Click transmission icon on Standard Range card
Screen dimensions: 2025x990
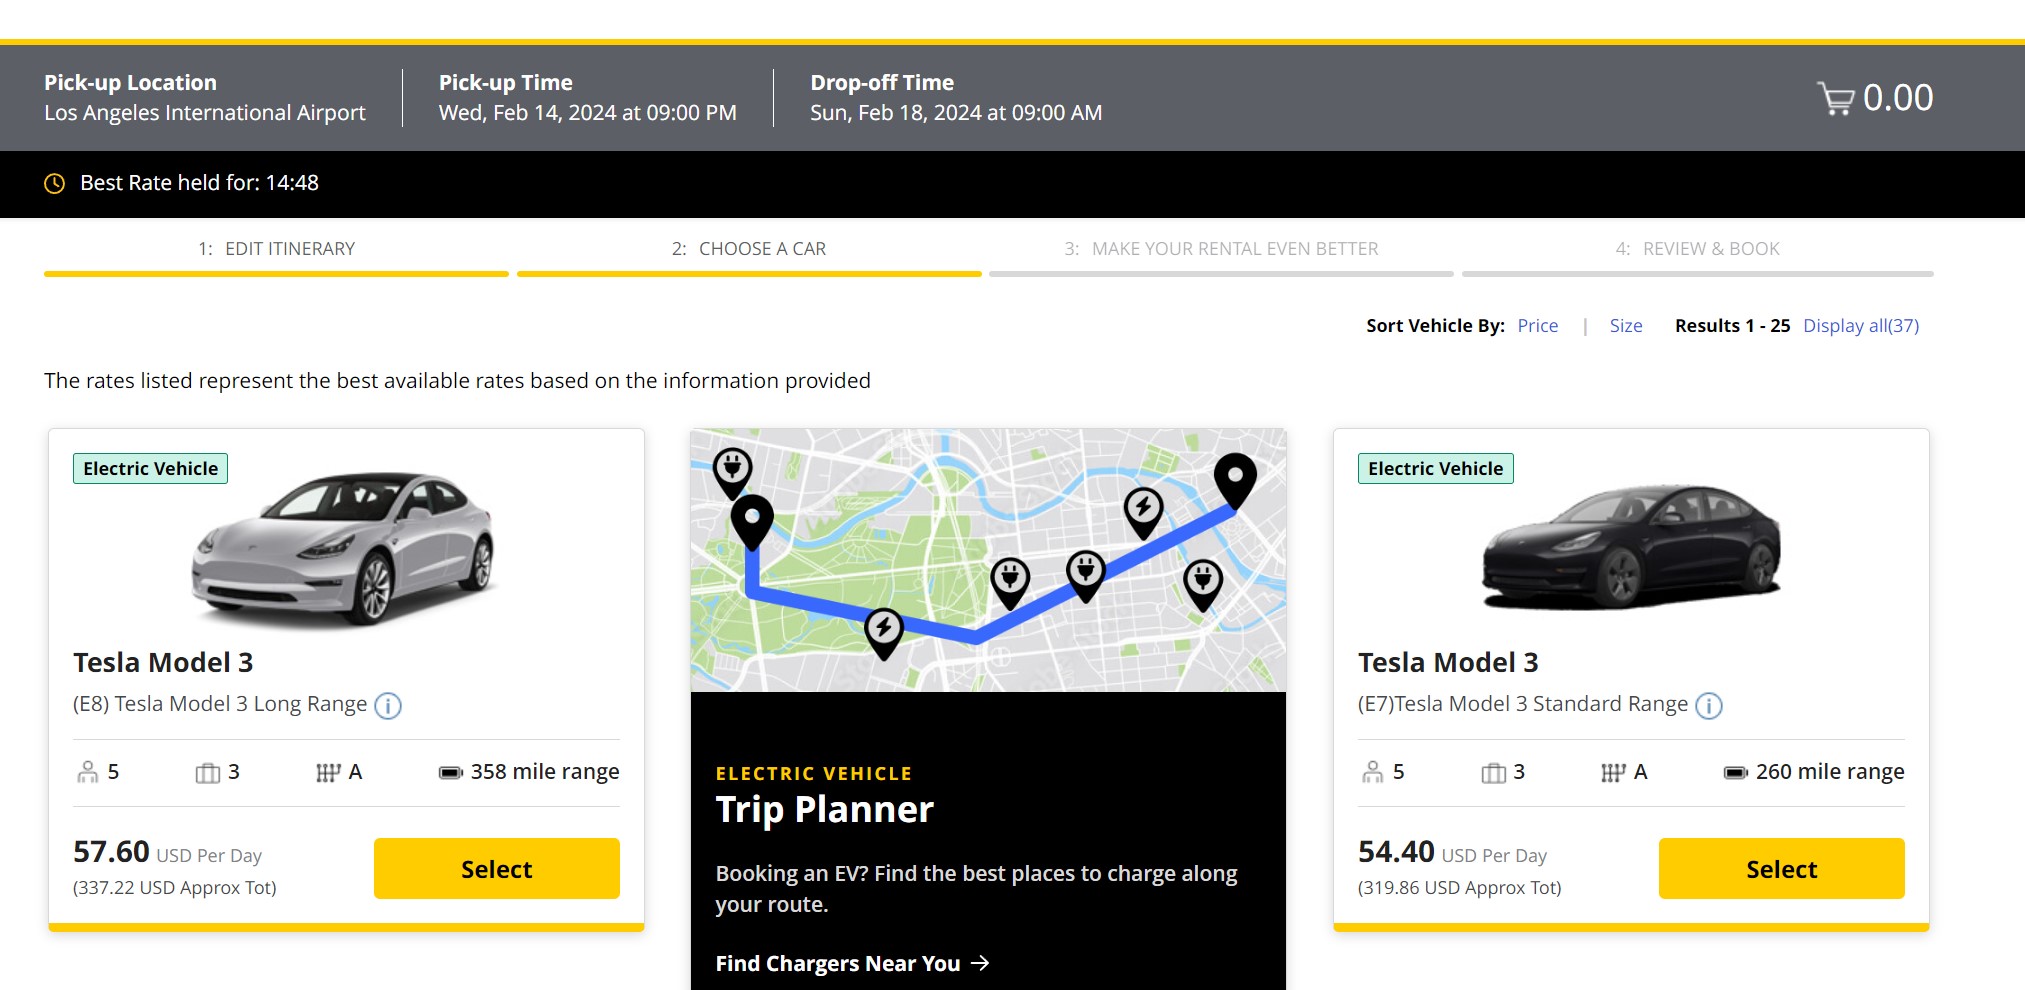(x=1612, y=773)
